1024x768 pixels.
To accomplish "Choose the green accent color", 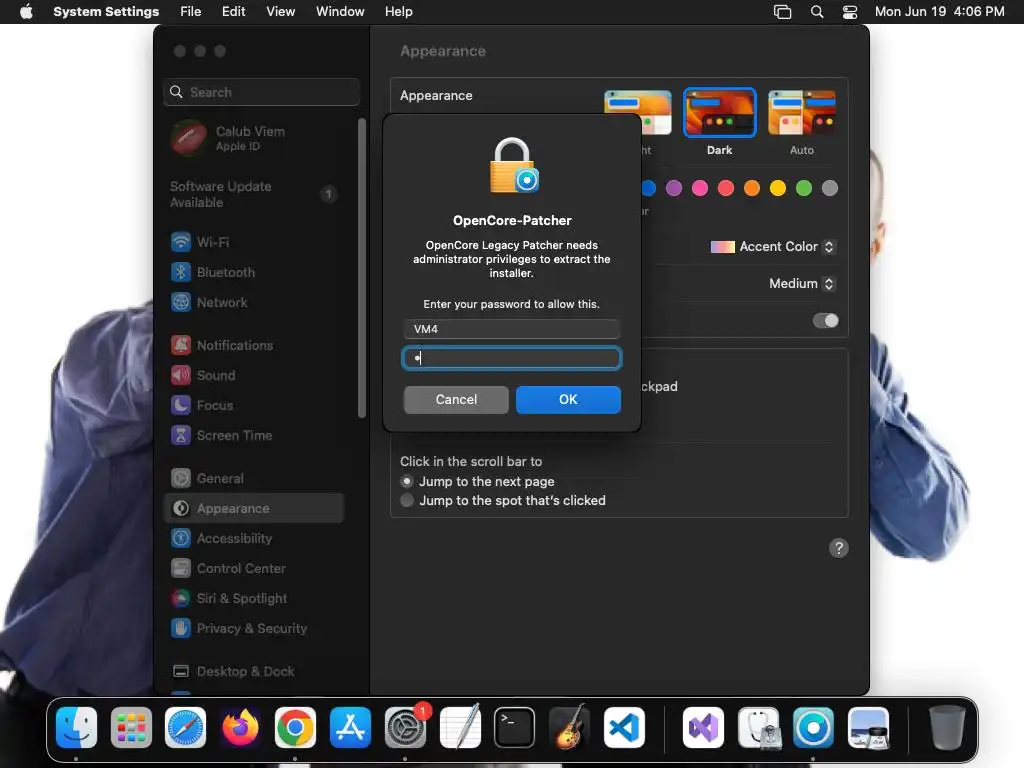I will coord(804,188).
